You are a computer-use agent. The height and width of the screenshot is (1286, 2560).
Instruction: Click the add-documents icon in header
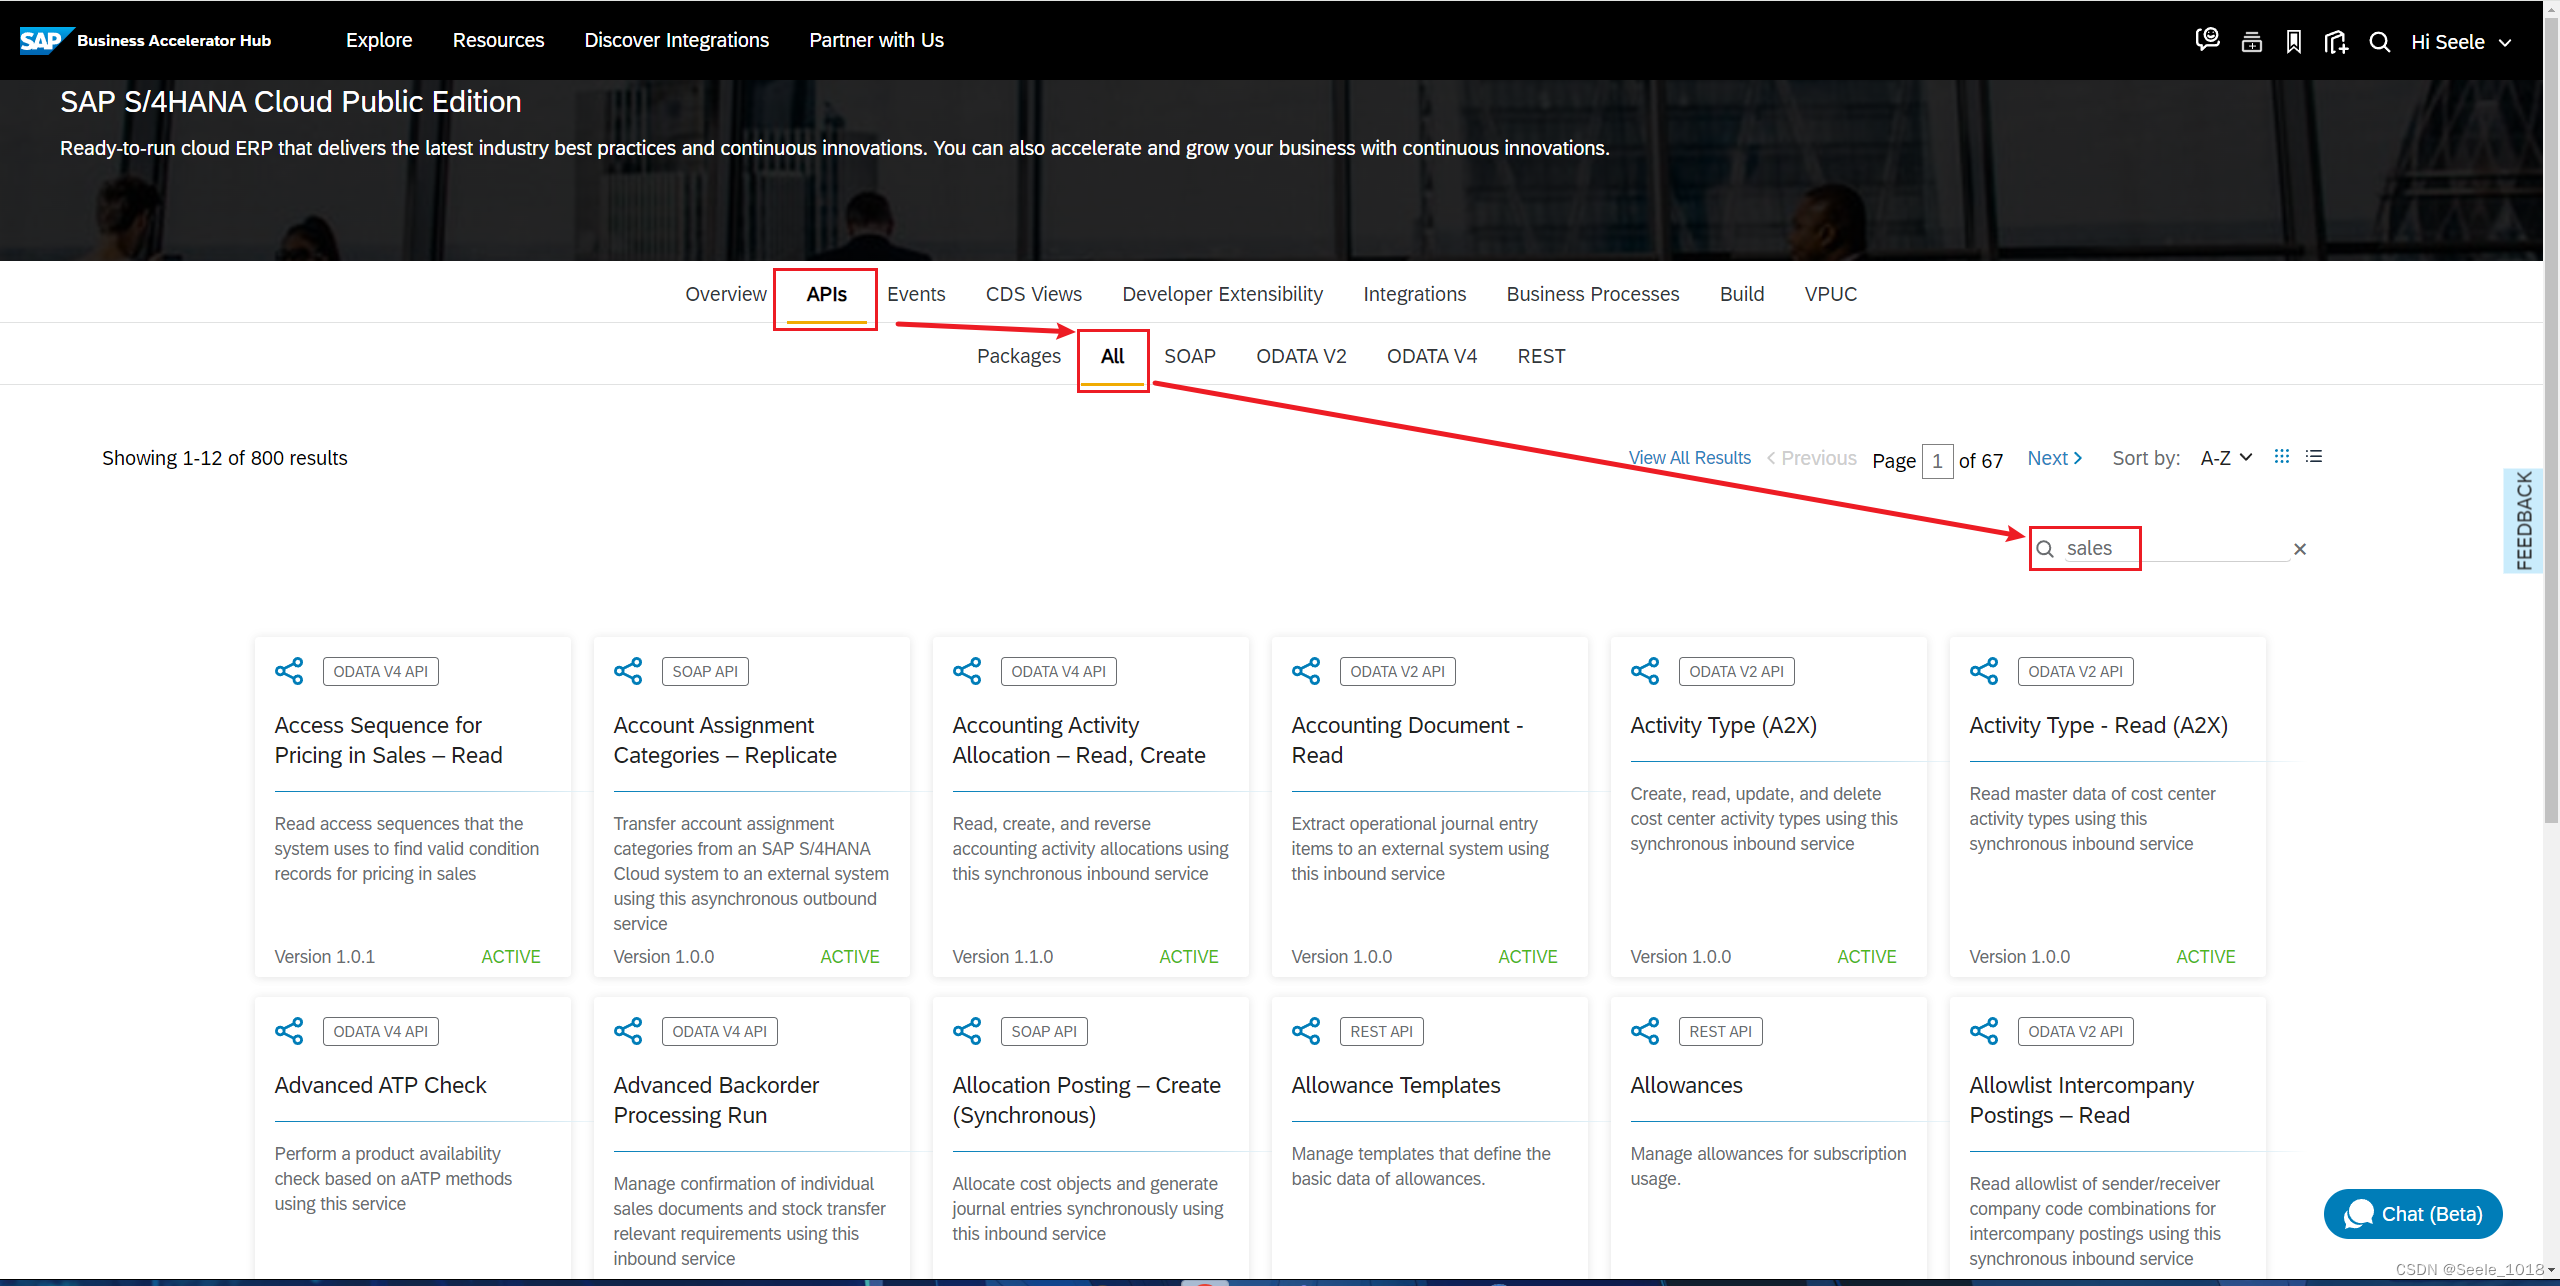(x=2336, y=41)
